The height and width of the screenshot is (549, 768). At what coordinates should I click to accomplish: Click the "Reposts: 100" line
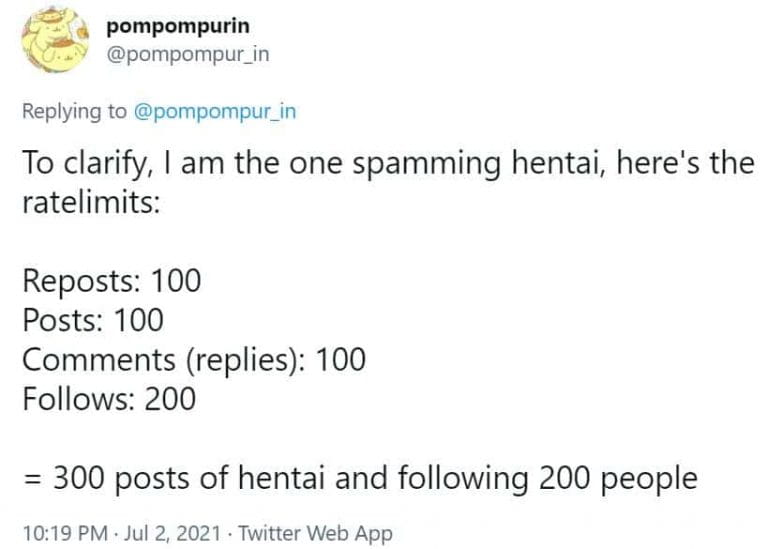point(112,281)
